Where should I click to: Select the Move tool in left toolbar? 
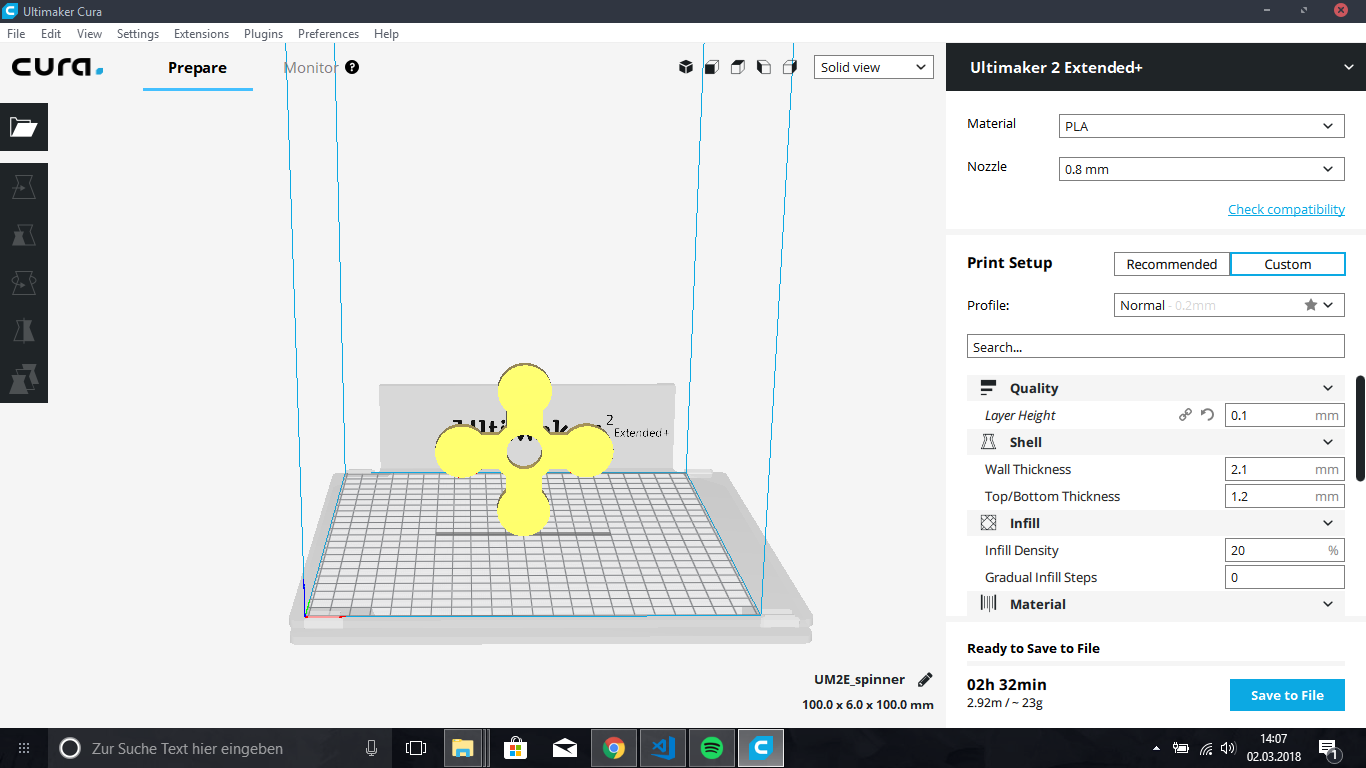tap(24, 187)
